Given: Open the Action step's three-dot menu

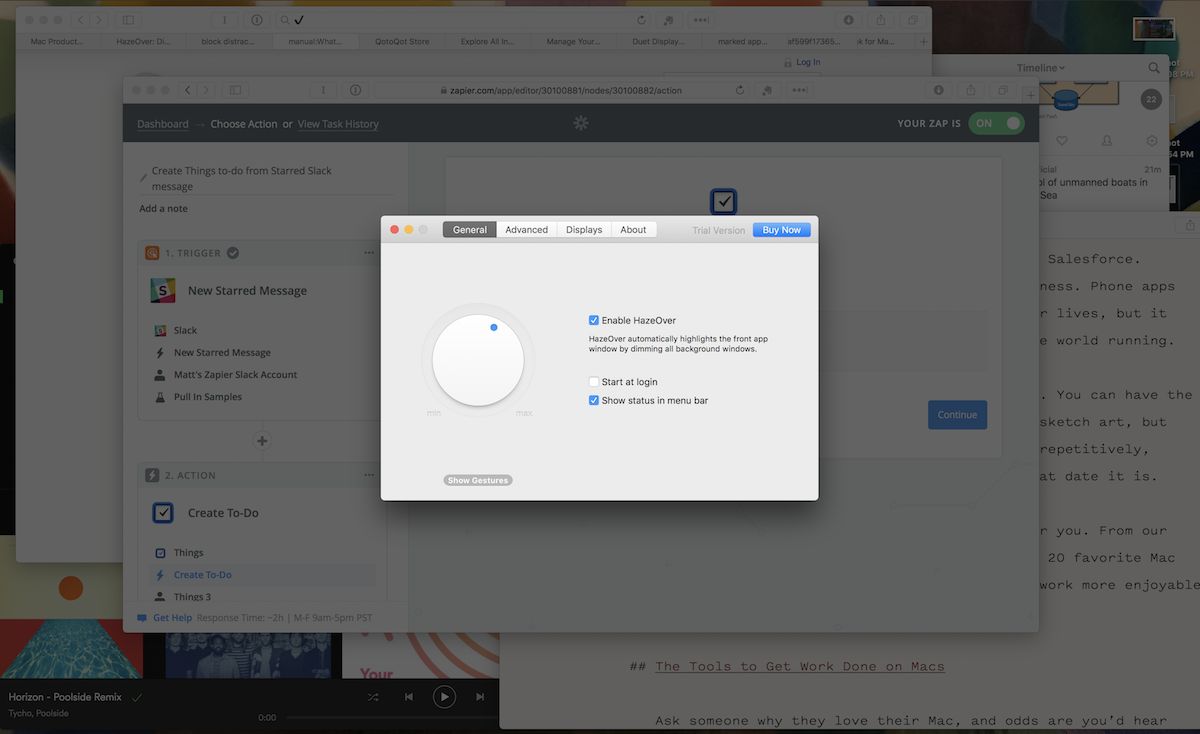Looking at the screenshot, I should [x=369, y=475].
